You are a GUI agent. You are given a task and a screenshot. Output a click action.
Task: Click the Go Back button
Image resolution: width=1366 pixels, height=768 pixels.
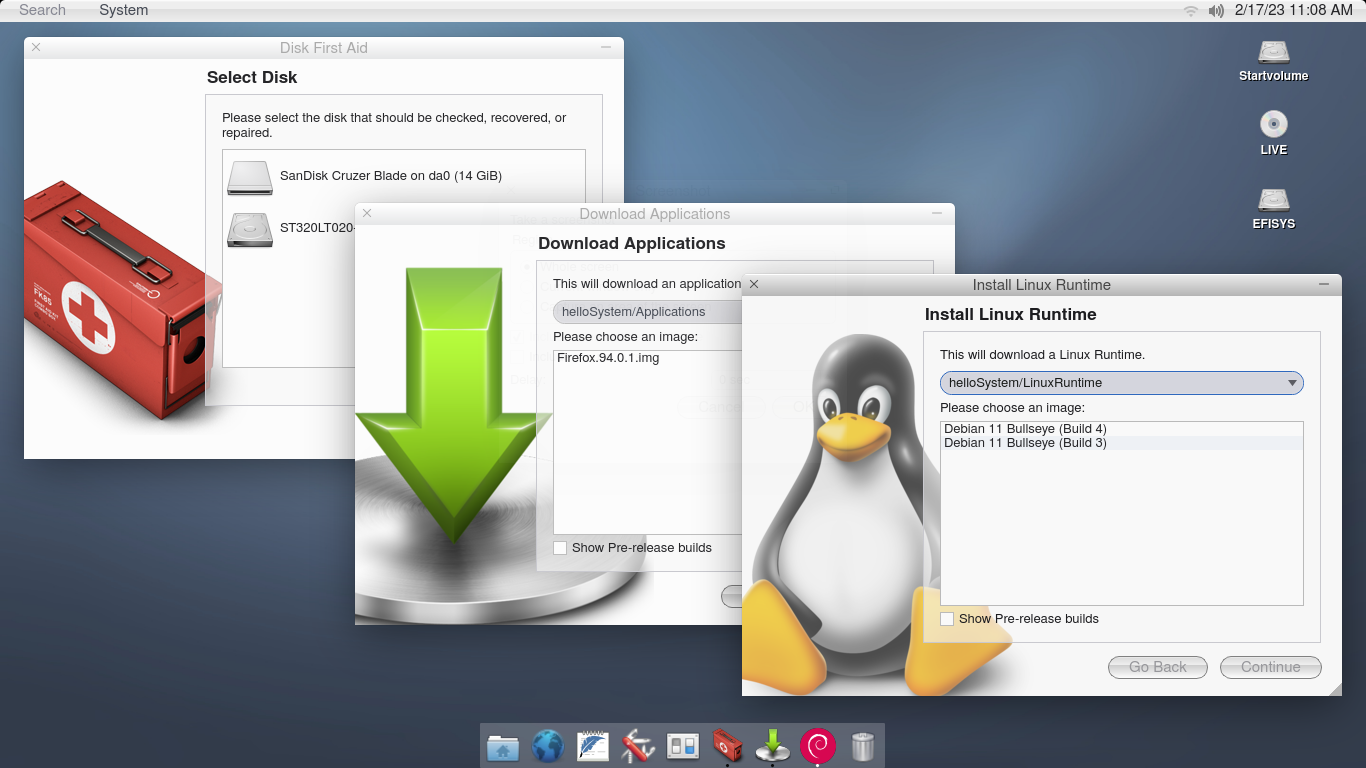point(1158,667)
